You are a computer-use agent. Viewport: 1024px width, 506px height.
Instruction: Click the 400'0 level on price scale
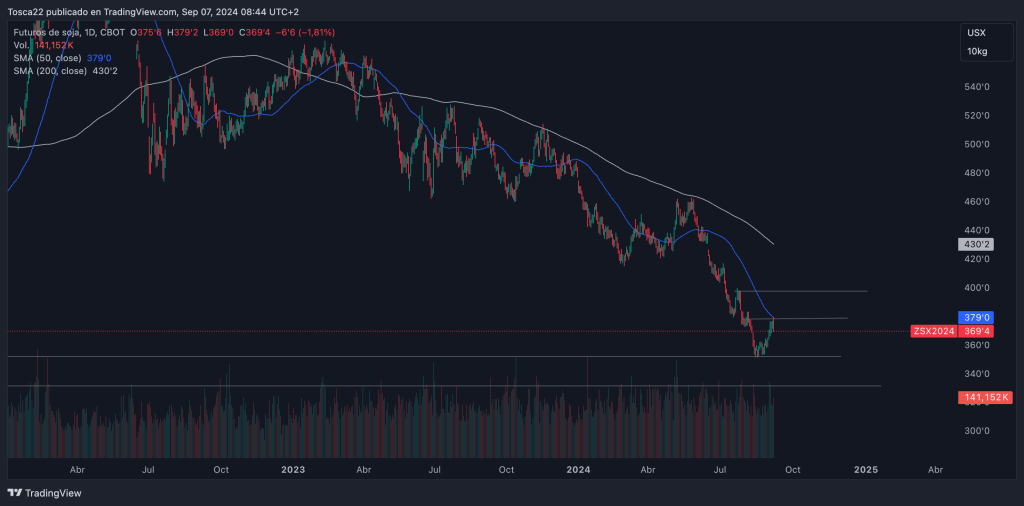(x=976, y=288)
